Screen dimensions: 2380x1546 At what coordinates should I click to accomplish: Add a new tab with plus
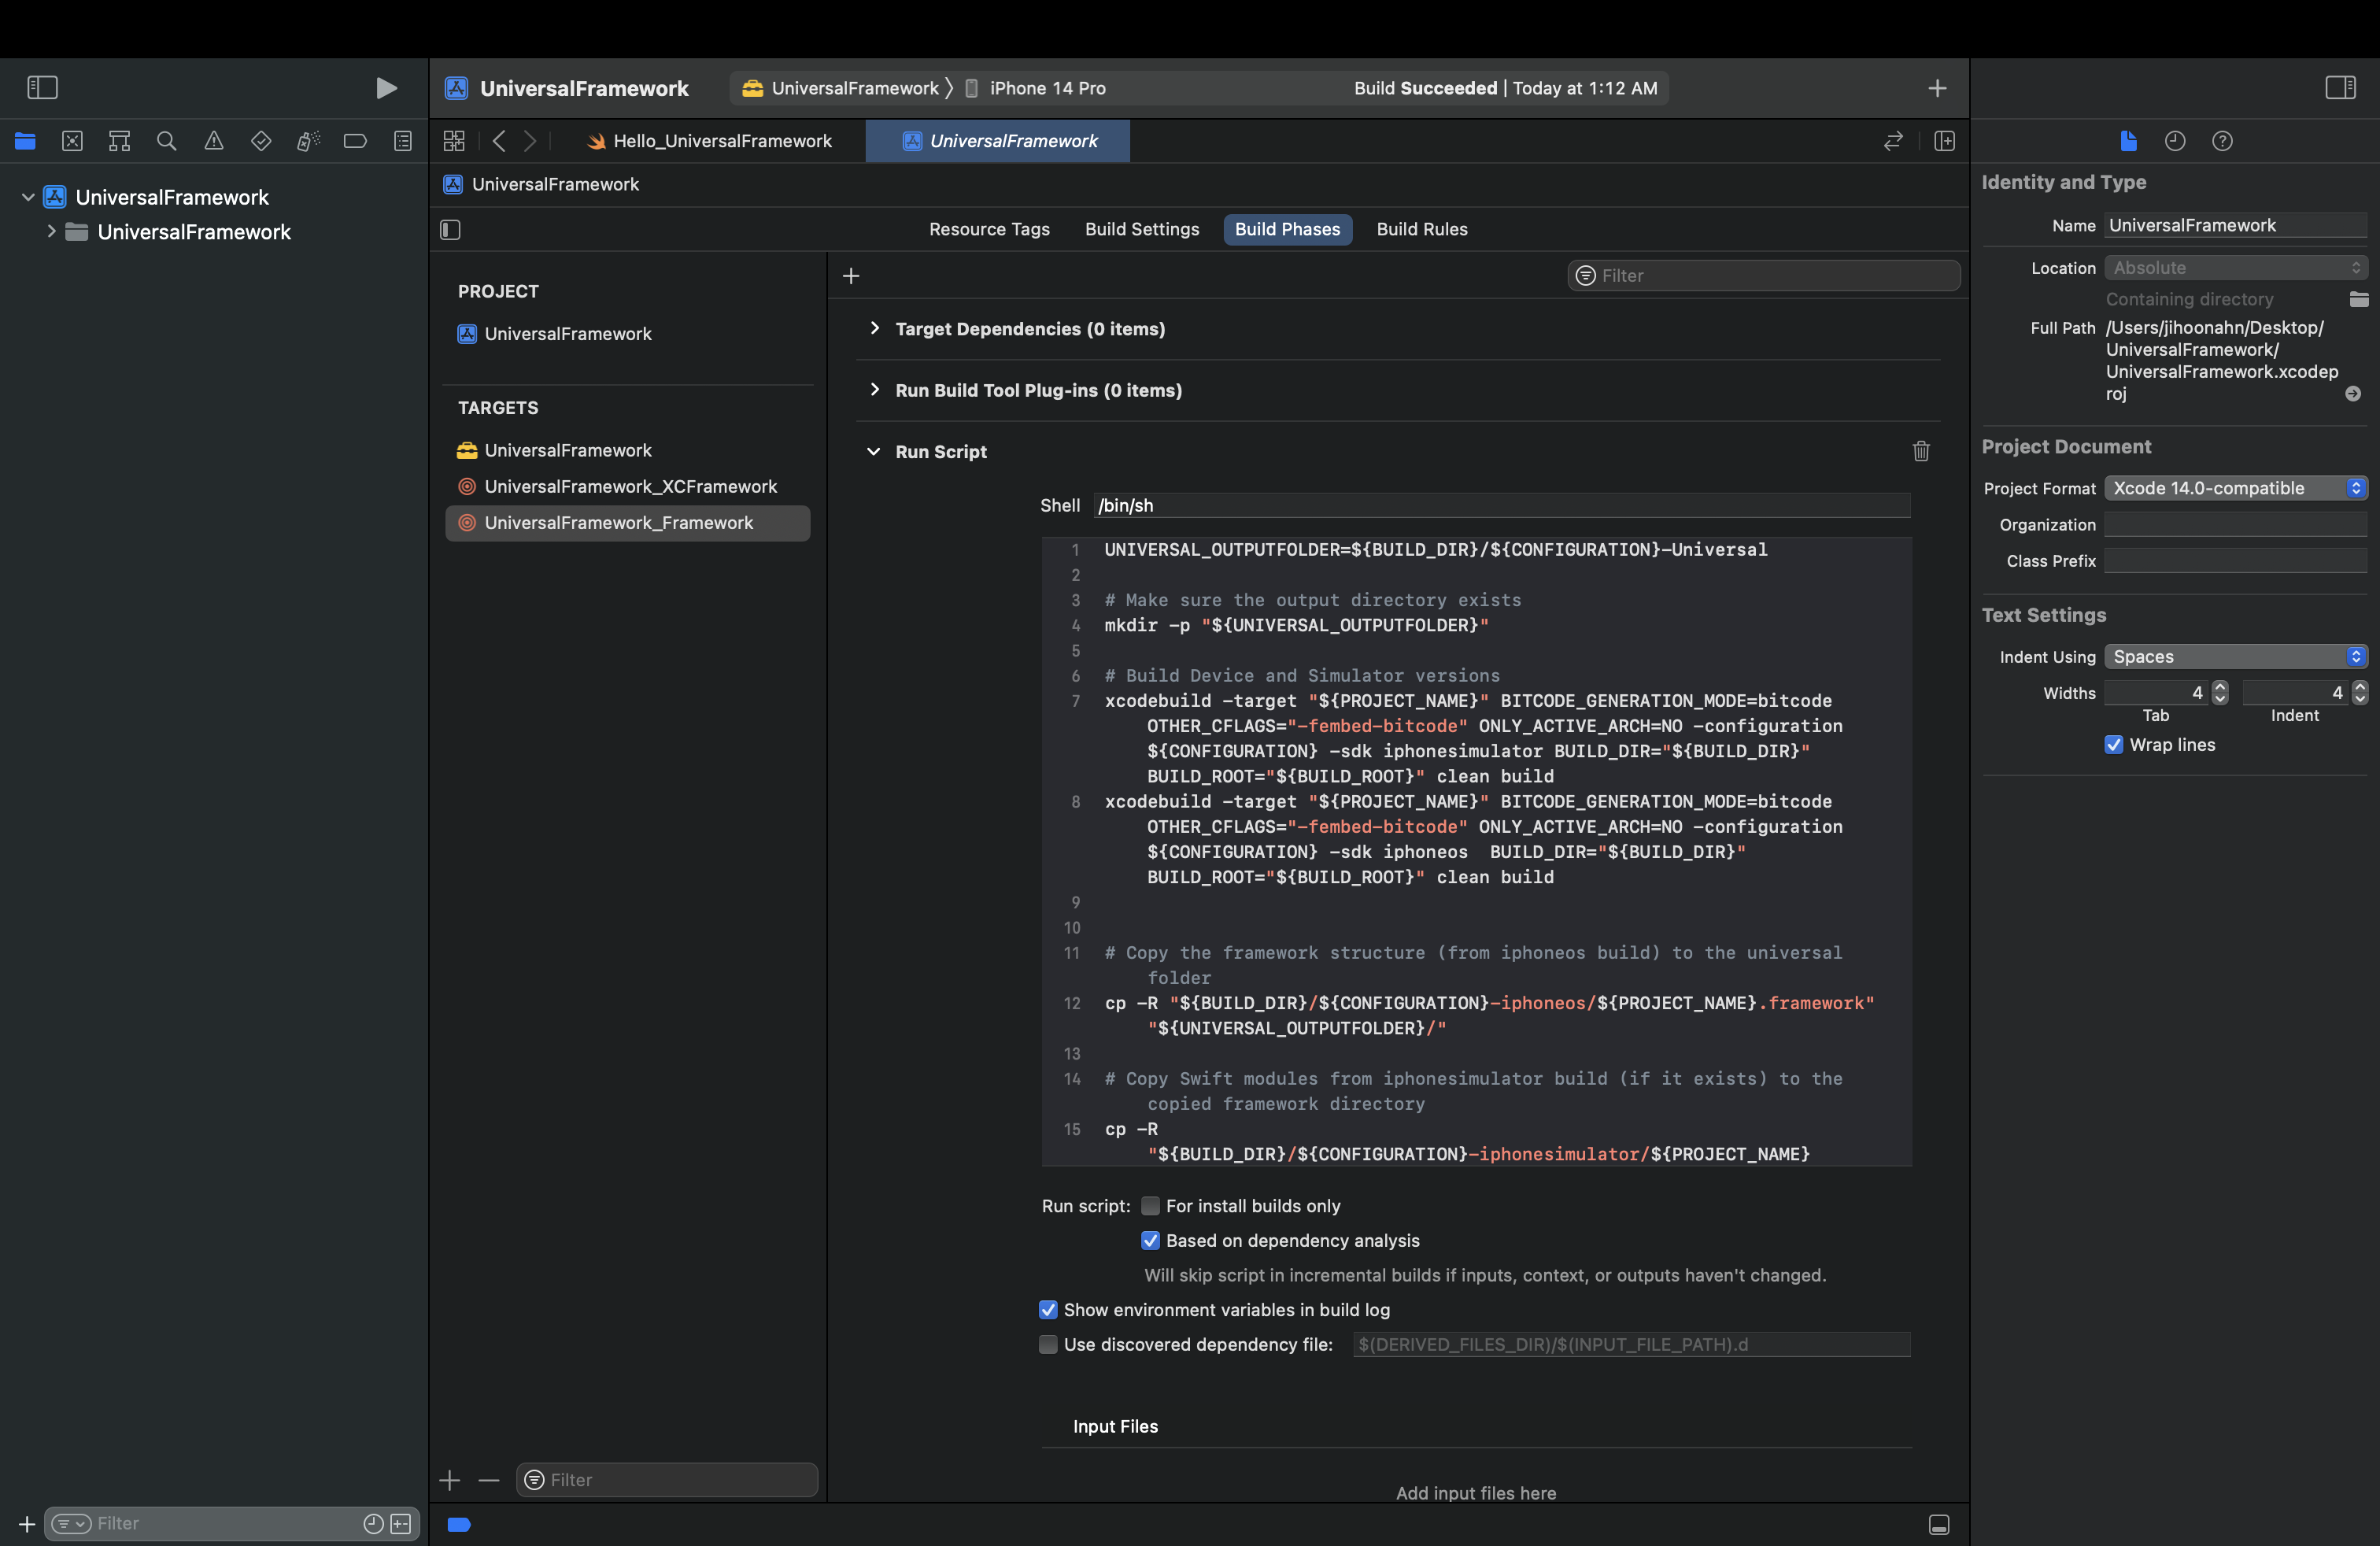(1937, 88)
